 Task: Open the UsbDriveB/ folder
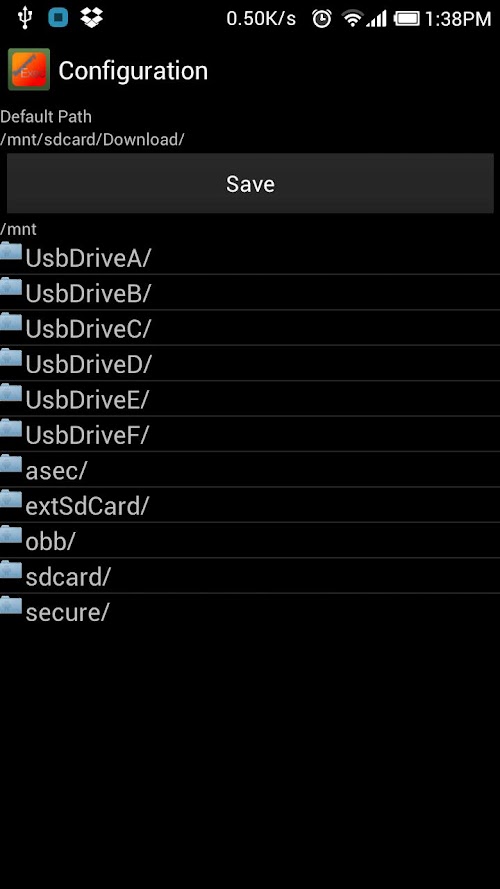tap(250, 293)
